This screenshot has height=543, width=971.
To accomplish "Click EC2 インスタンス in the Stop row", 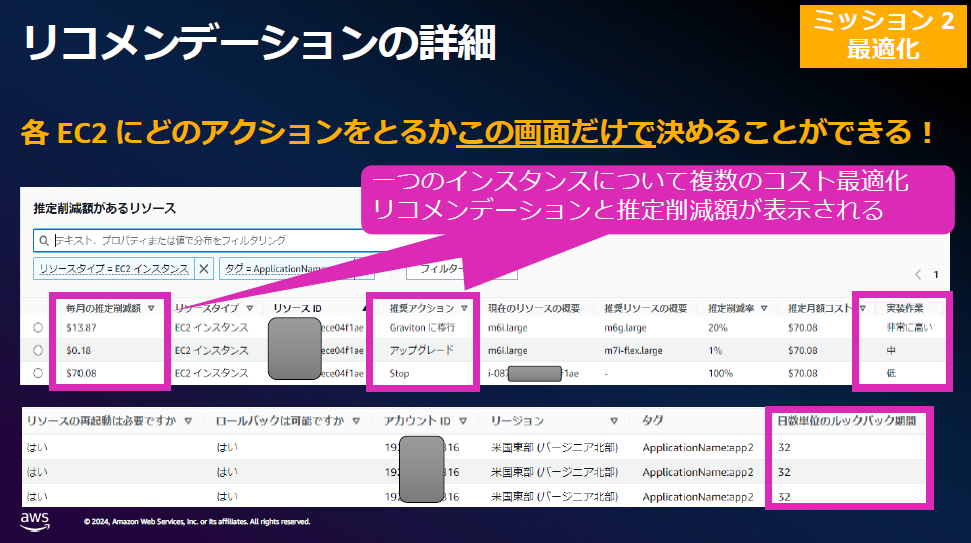I will pyautogui.click(x=211, y=373).
